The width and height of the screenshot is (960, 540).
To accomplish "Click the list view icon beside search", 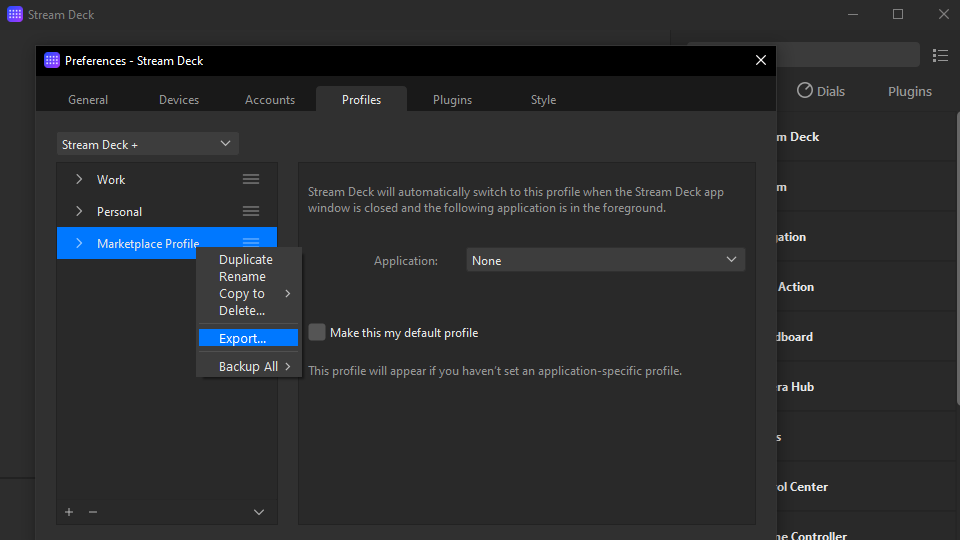I will click(940, 55).
